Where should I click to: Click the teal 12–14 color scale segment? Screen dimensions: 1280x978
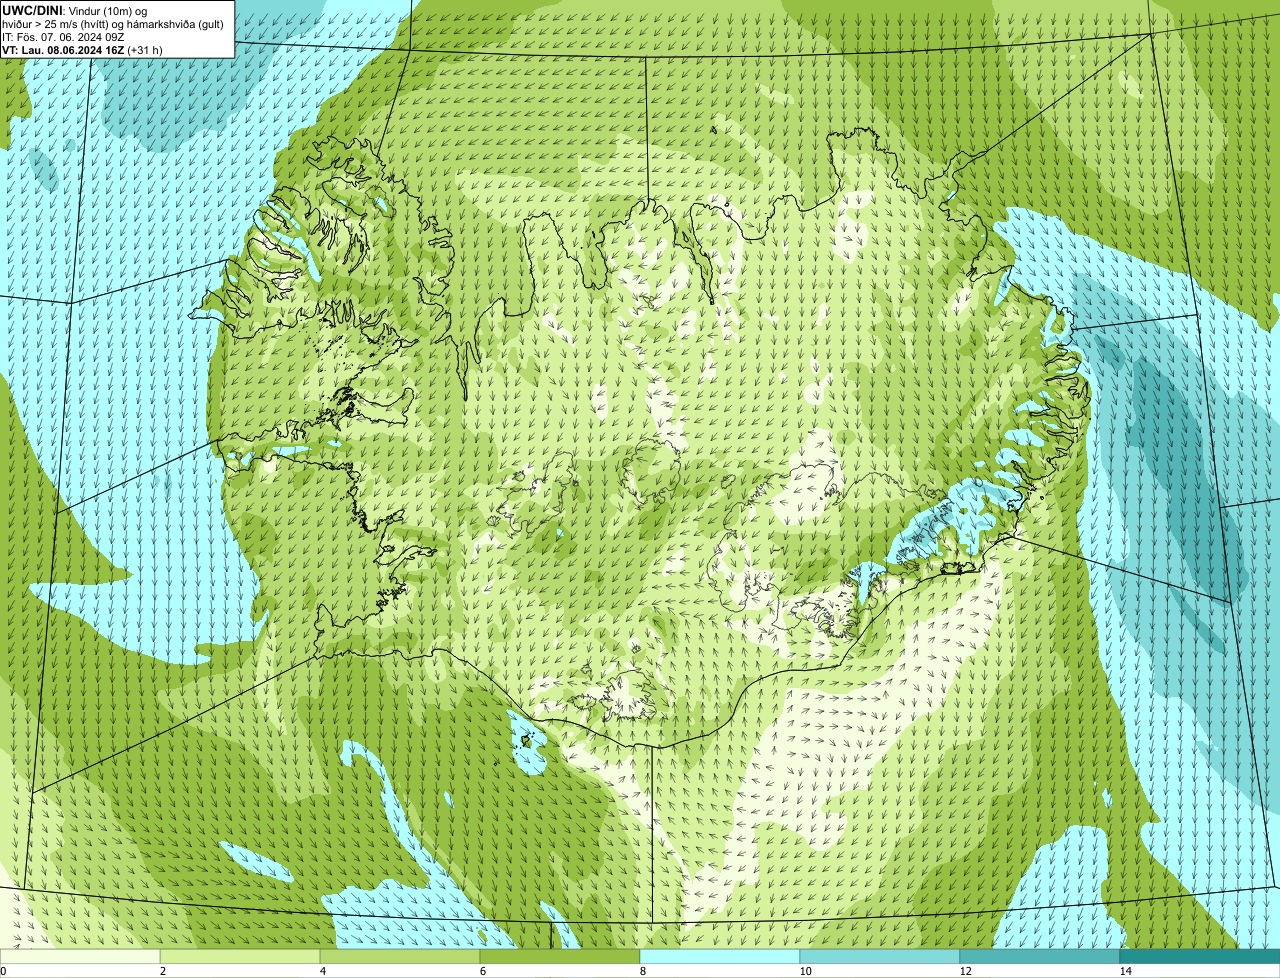pyautogui.click(x=1040, y=956)
